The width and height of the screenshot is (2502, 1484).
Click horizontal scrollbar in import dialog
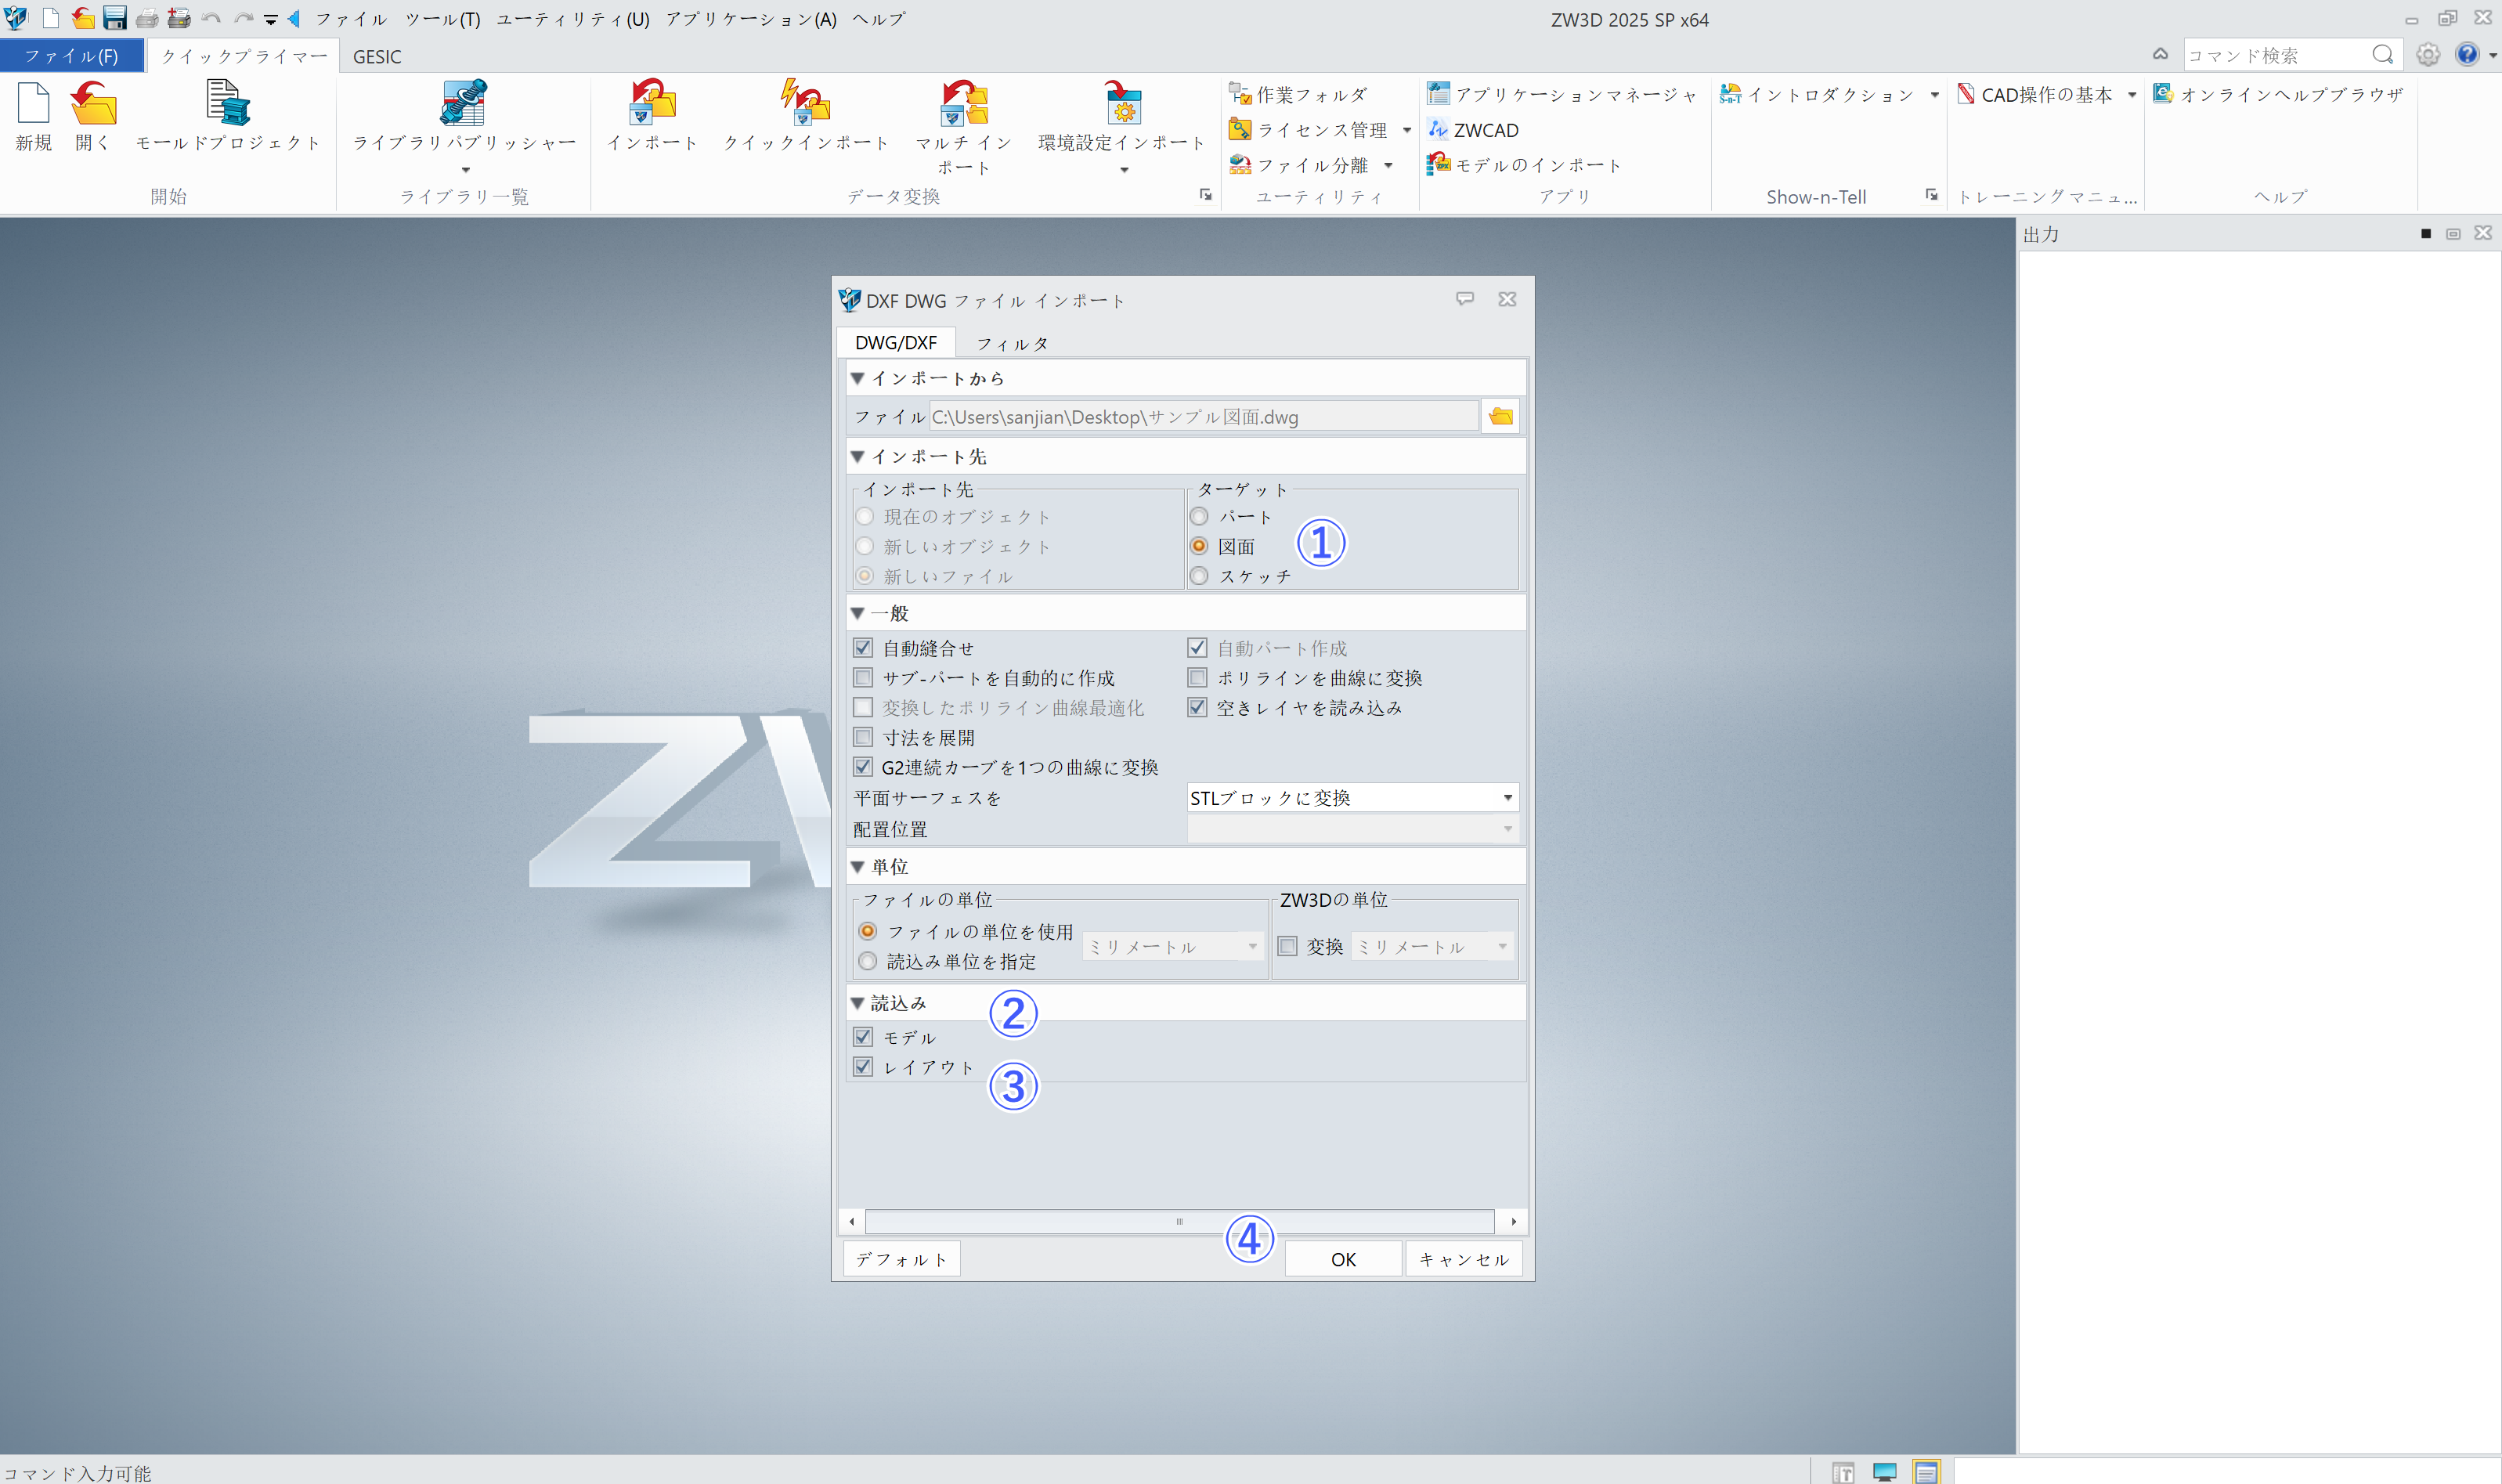[1180, 1221]
